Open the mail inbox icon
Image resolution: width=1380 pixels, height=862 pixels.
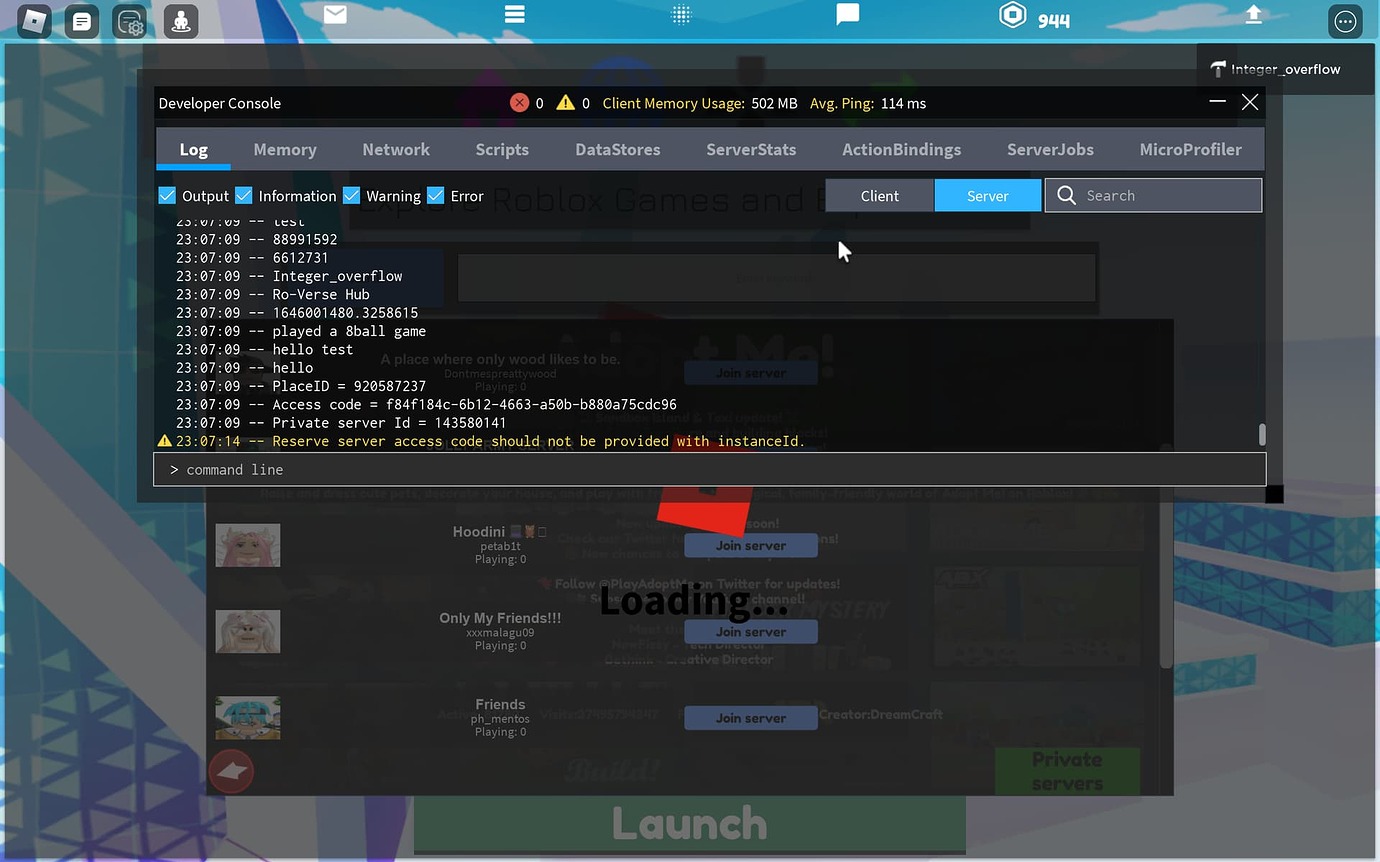point(334,14)
